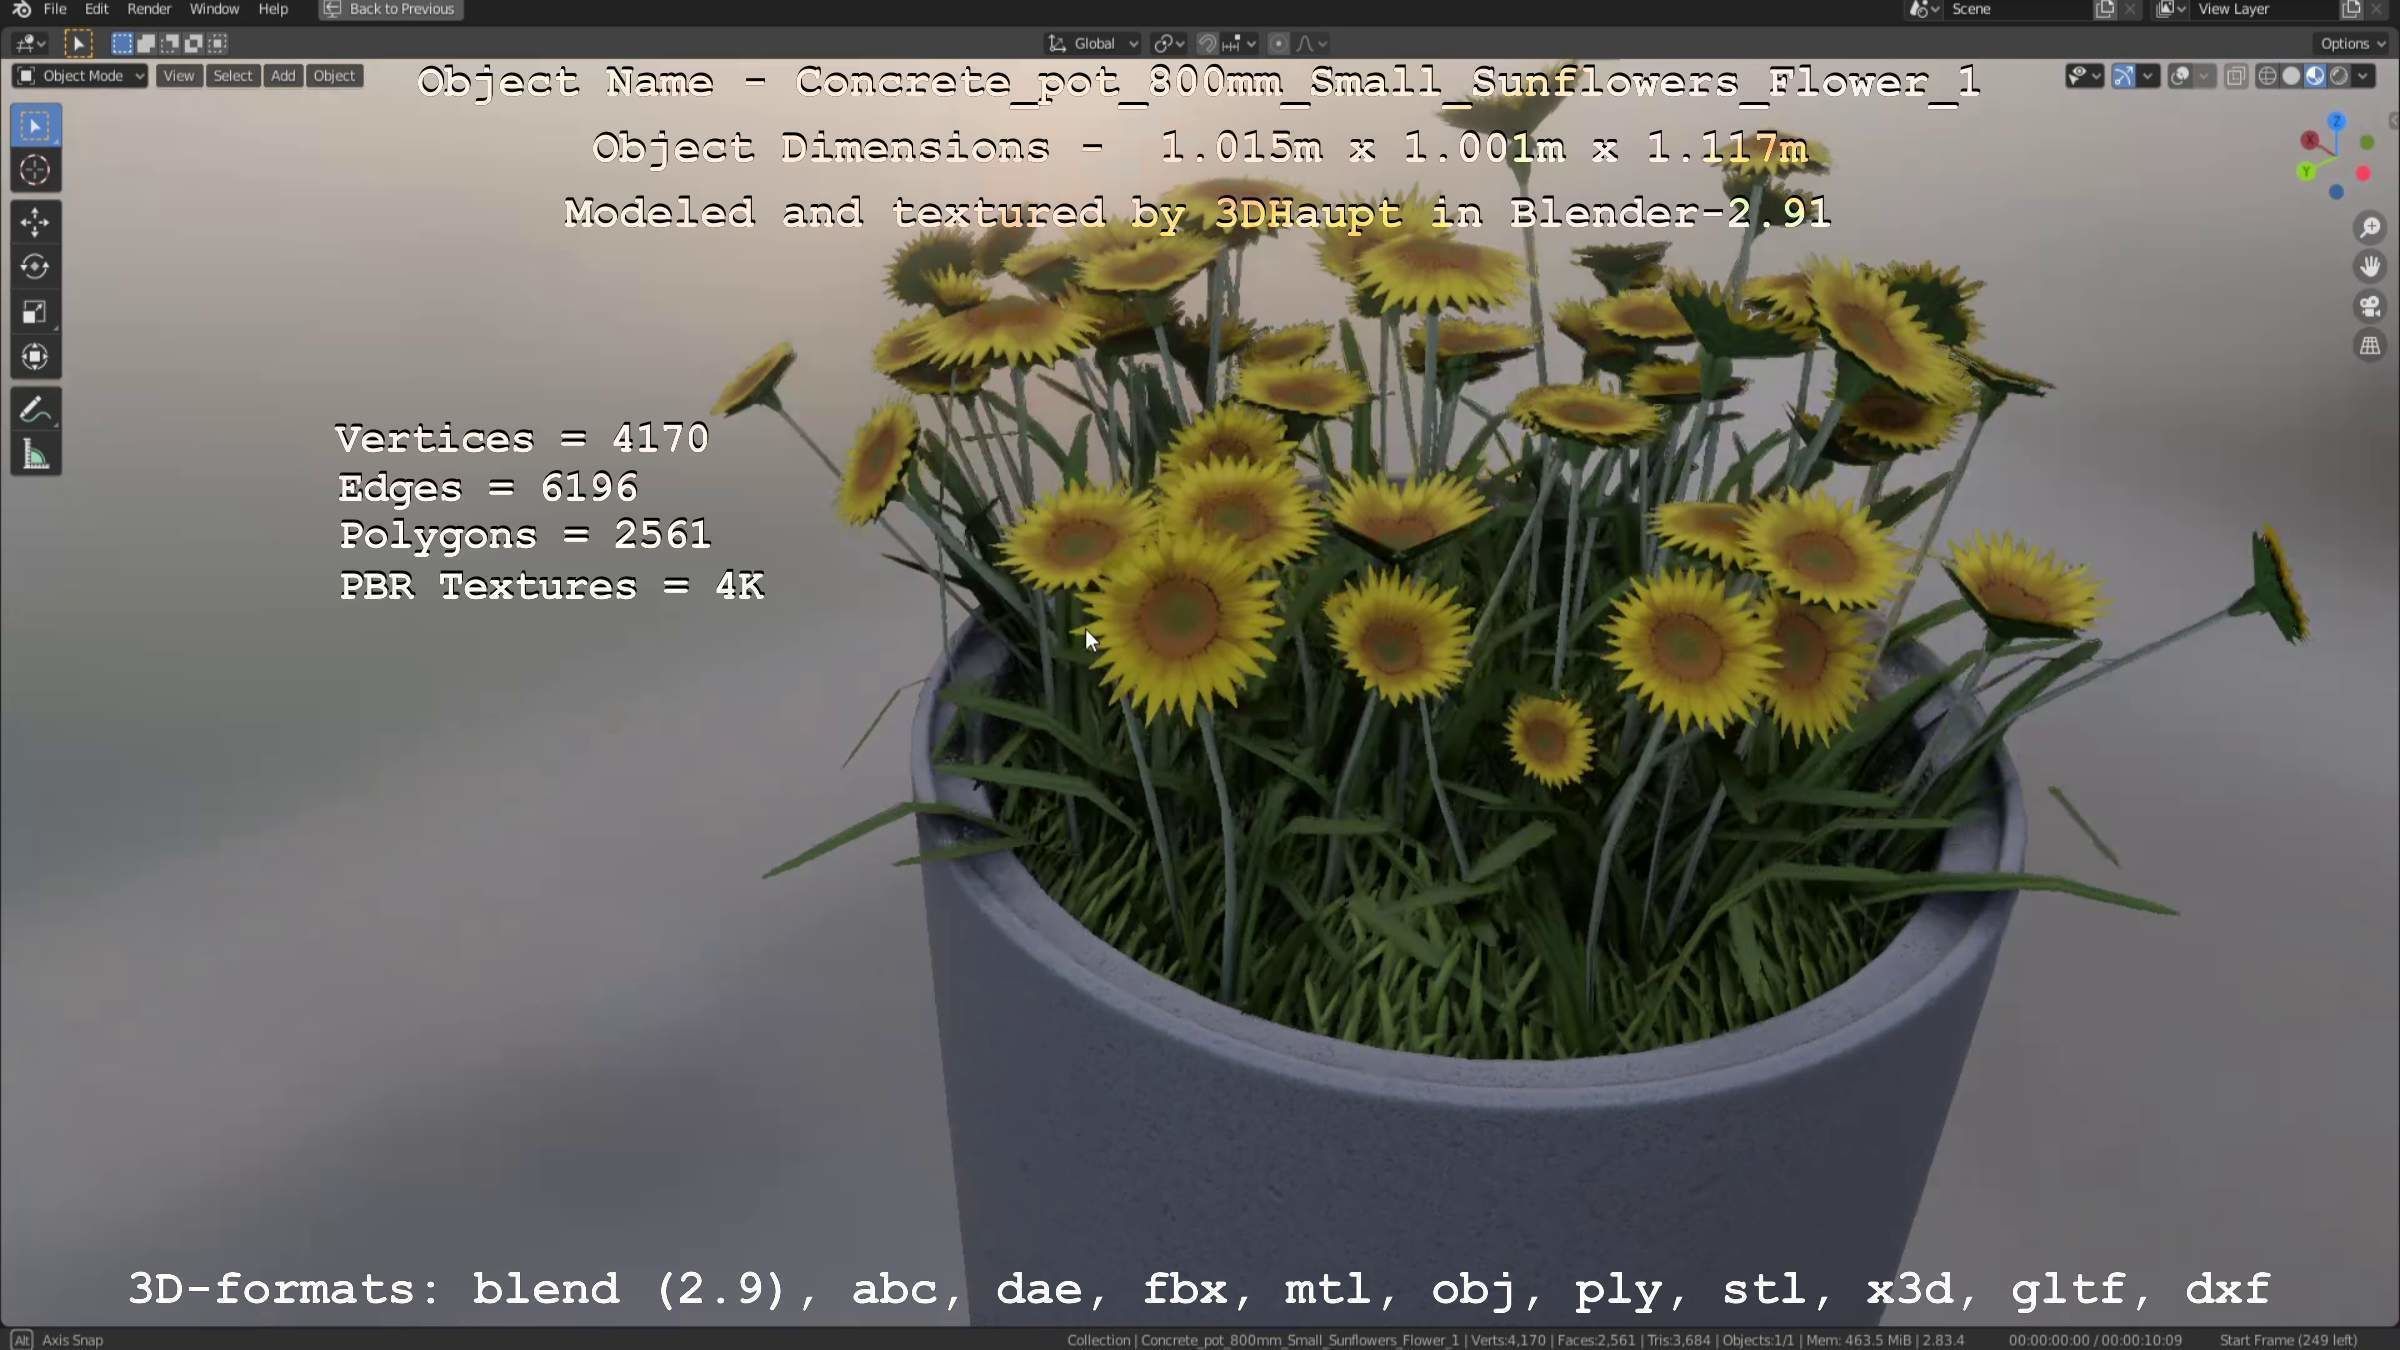Toggle perspective/orthographic grid icon
Viewport: 2400px width, 1350px height.
coord(2370,346)
